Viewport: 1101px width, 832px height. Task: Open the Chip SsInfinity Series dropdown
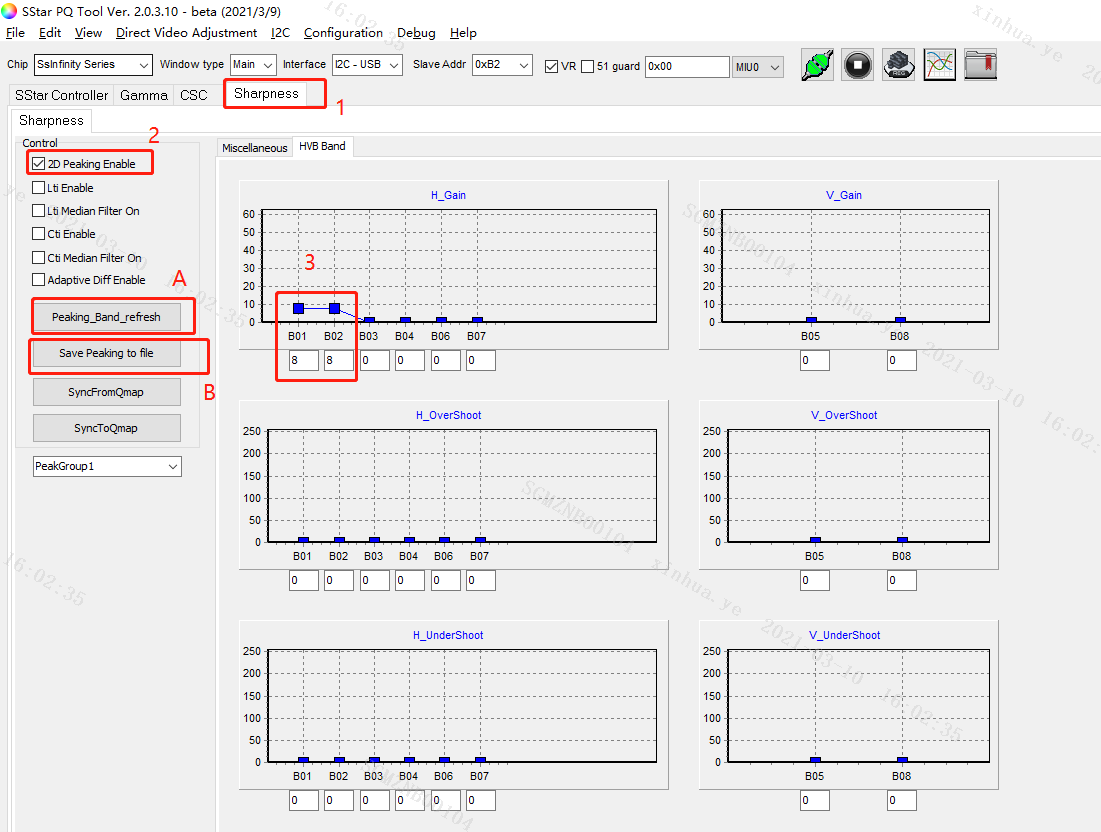93,65
